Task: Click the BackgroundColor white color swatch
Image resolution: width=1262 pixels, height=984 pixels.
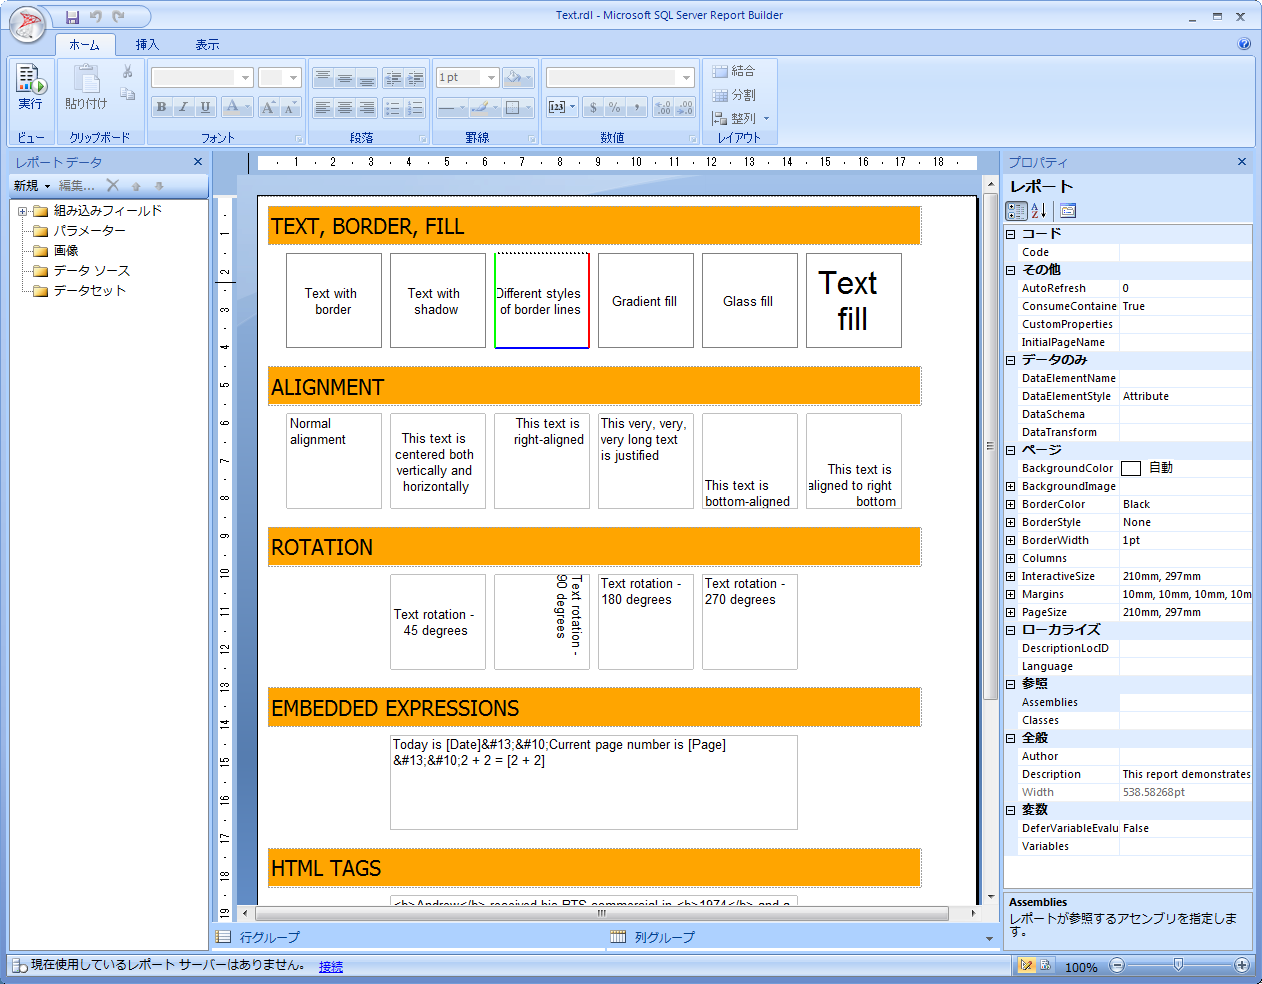Action: [x=1131, y=469]
